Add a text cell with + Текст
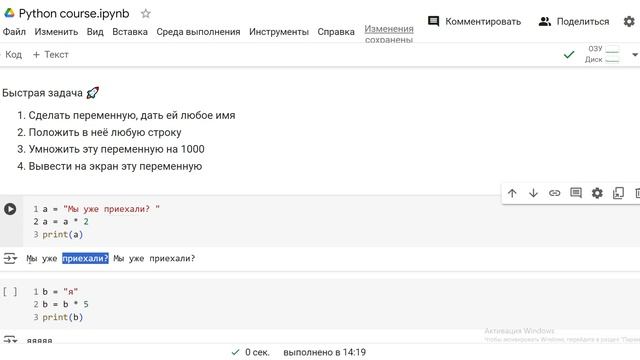640x360 pixels. click(51, 54)
